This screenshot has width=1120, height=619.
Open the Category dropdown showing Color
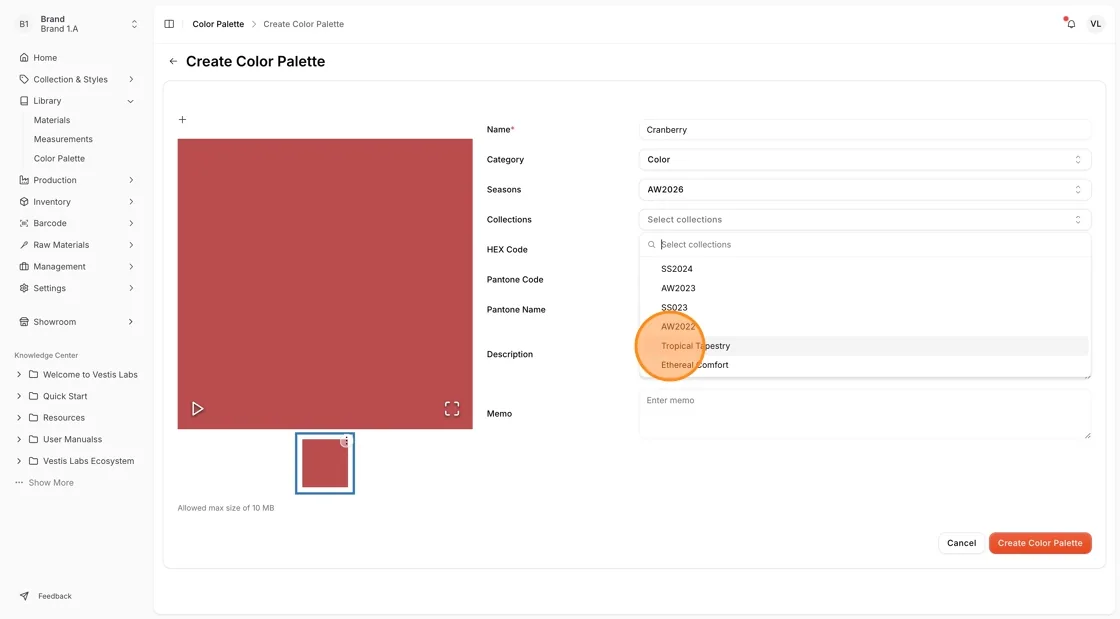coord(864,159)
